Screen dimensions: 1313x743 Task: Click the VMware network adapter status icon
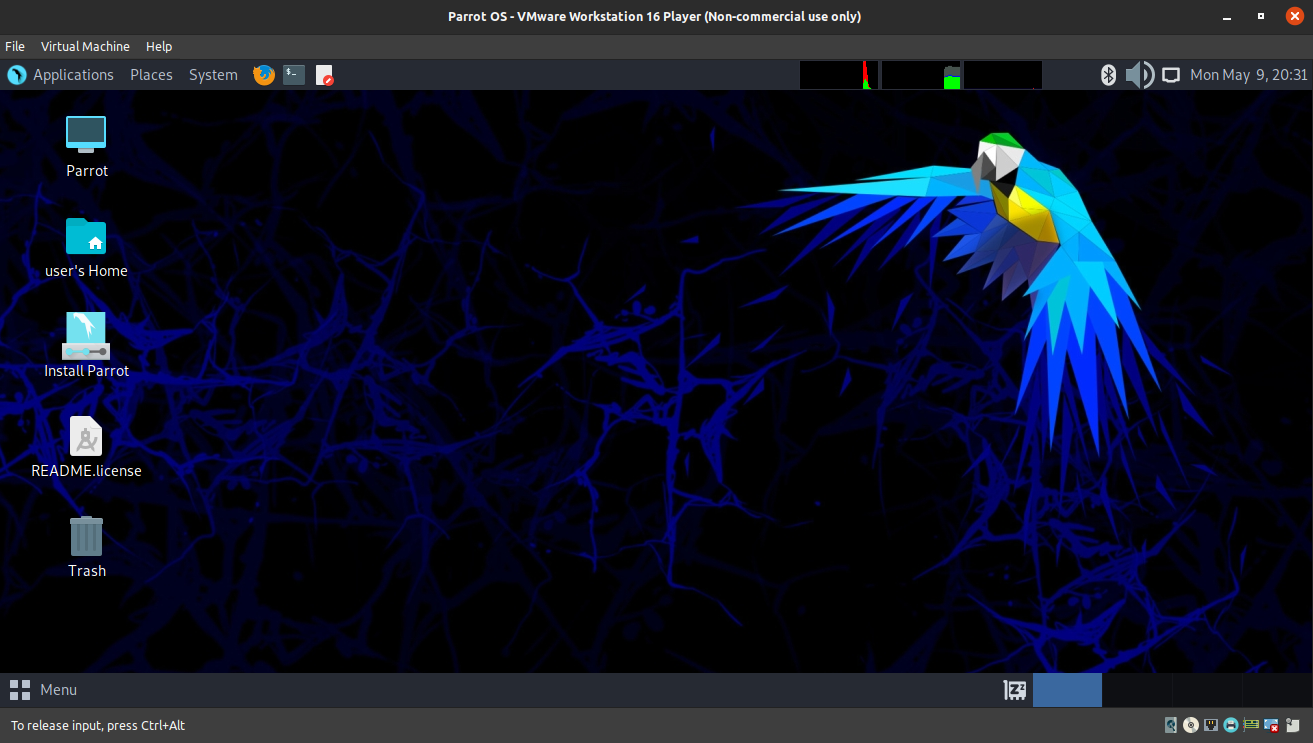tap(1211, 725)
